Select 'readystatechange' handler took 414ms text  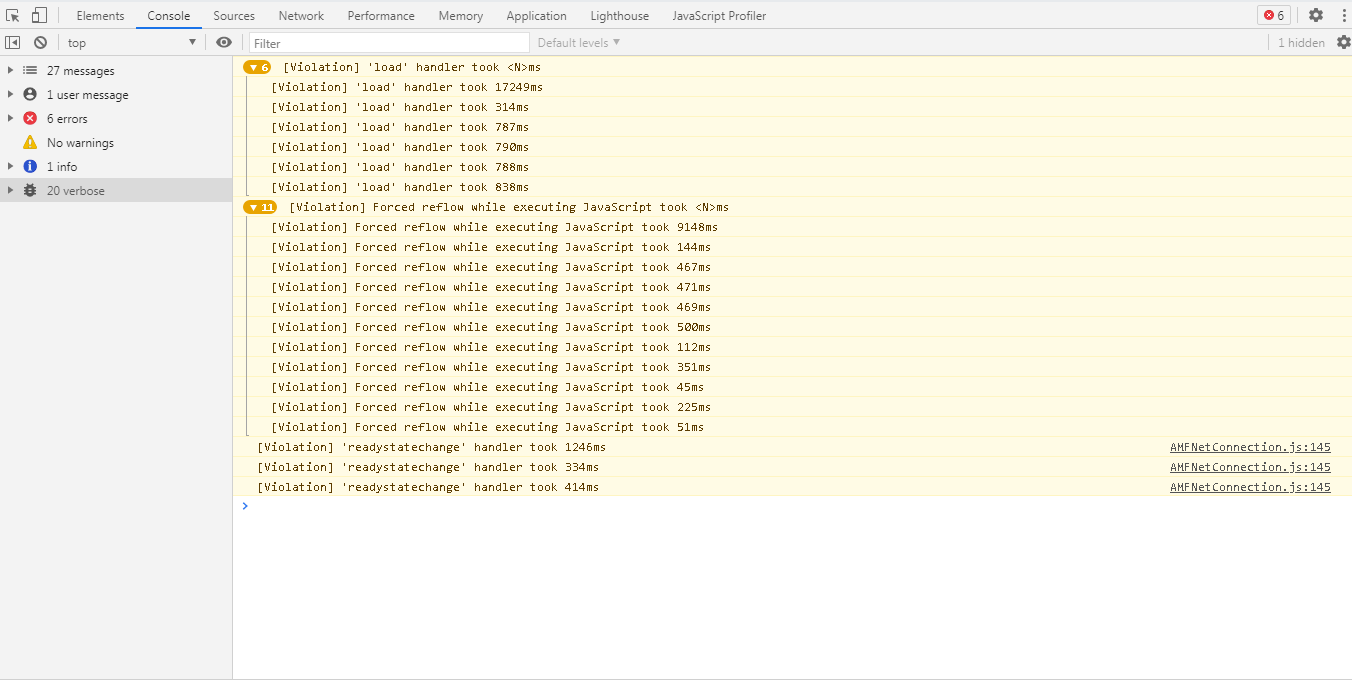(428, 487)
